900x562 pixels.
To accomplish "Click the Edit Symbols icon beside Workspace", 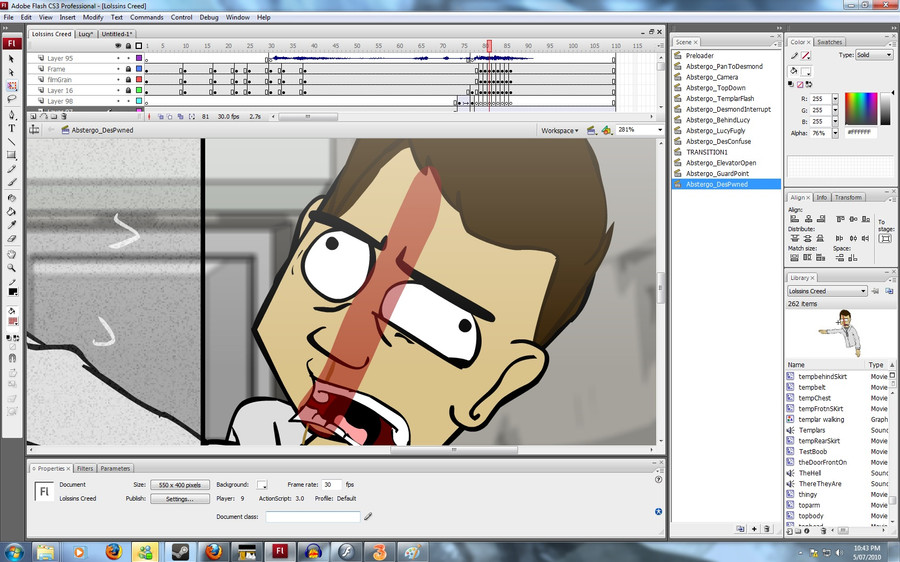I will point(606,131).
